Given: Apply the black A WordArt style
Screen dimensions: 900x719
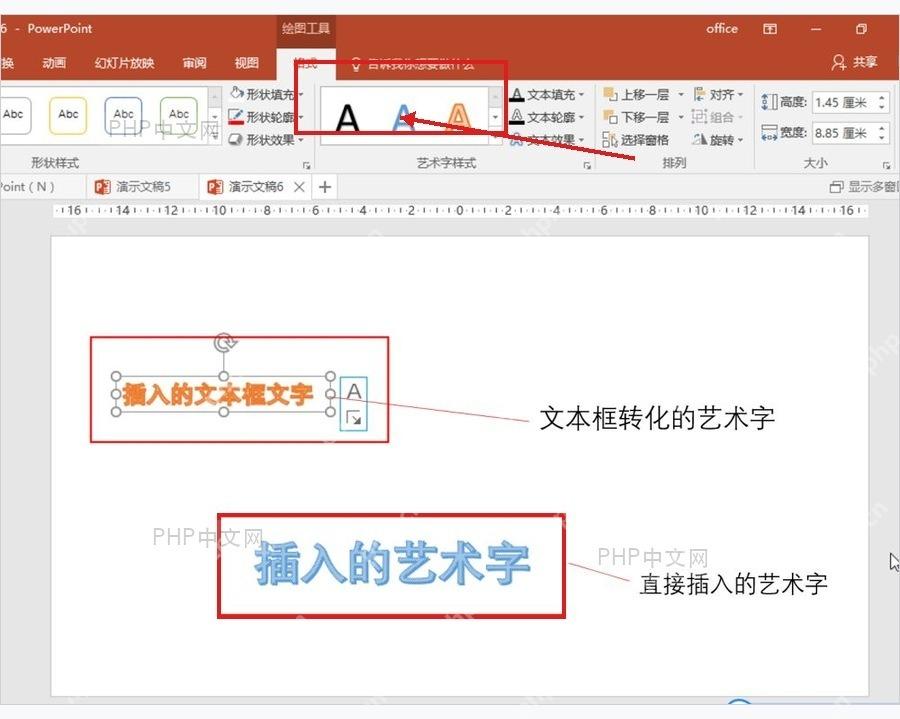Looking at the screenshot, I should tap(347, 119).
